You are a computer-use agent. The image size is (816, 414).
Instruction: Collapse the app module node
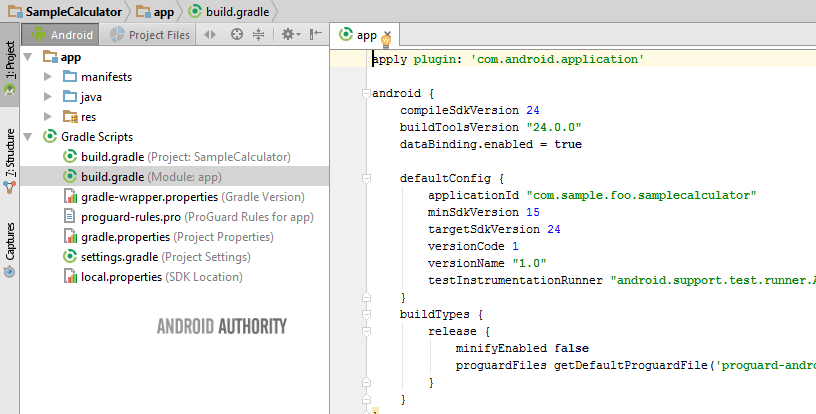pos(28,57)
